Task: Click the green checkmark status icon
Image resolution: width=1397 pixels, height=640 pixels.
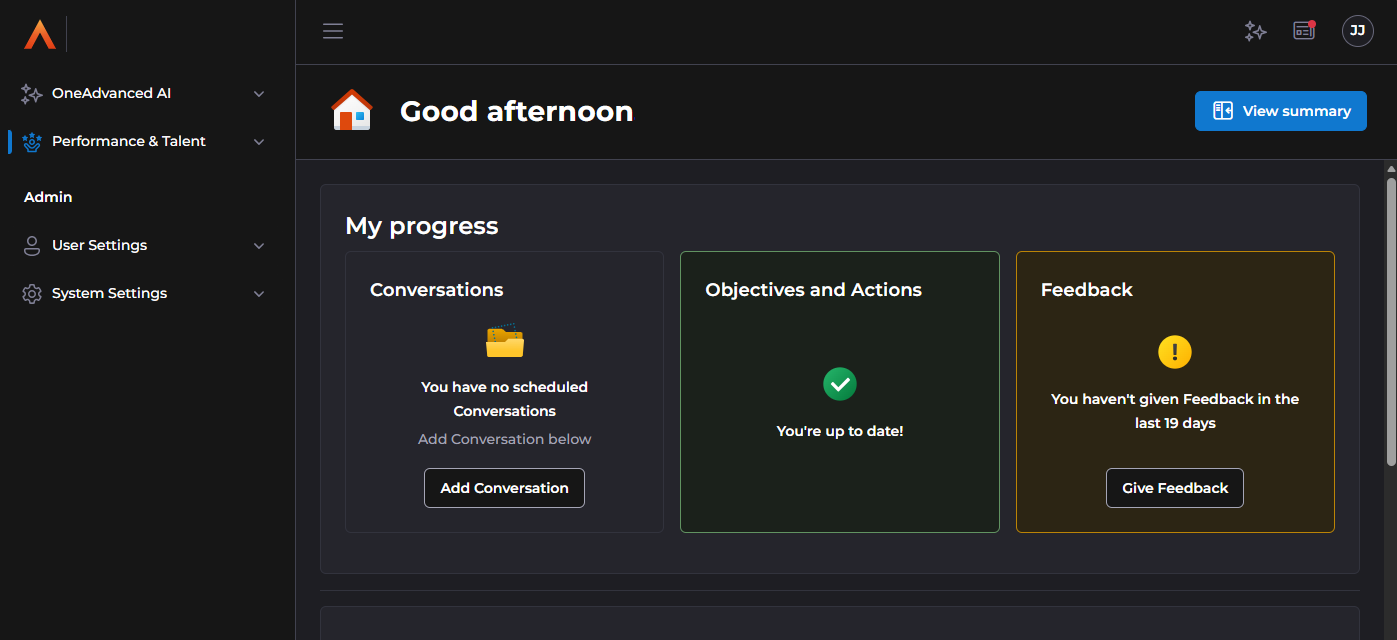Action: [x=840, y=383]
